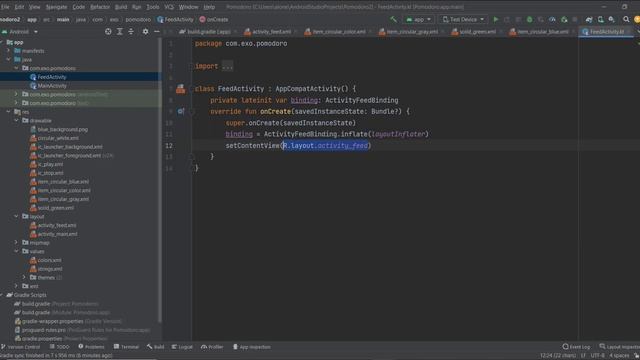Open the app run configuration dropdown

(418, 19)
